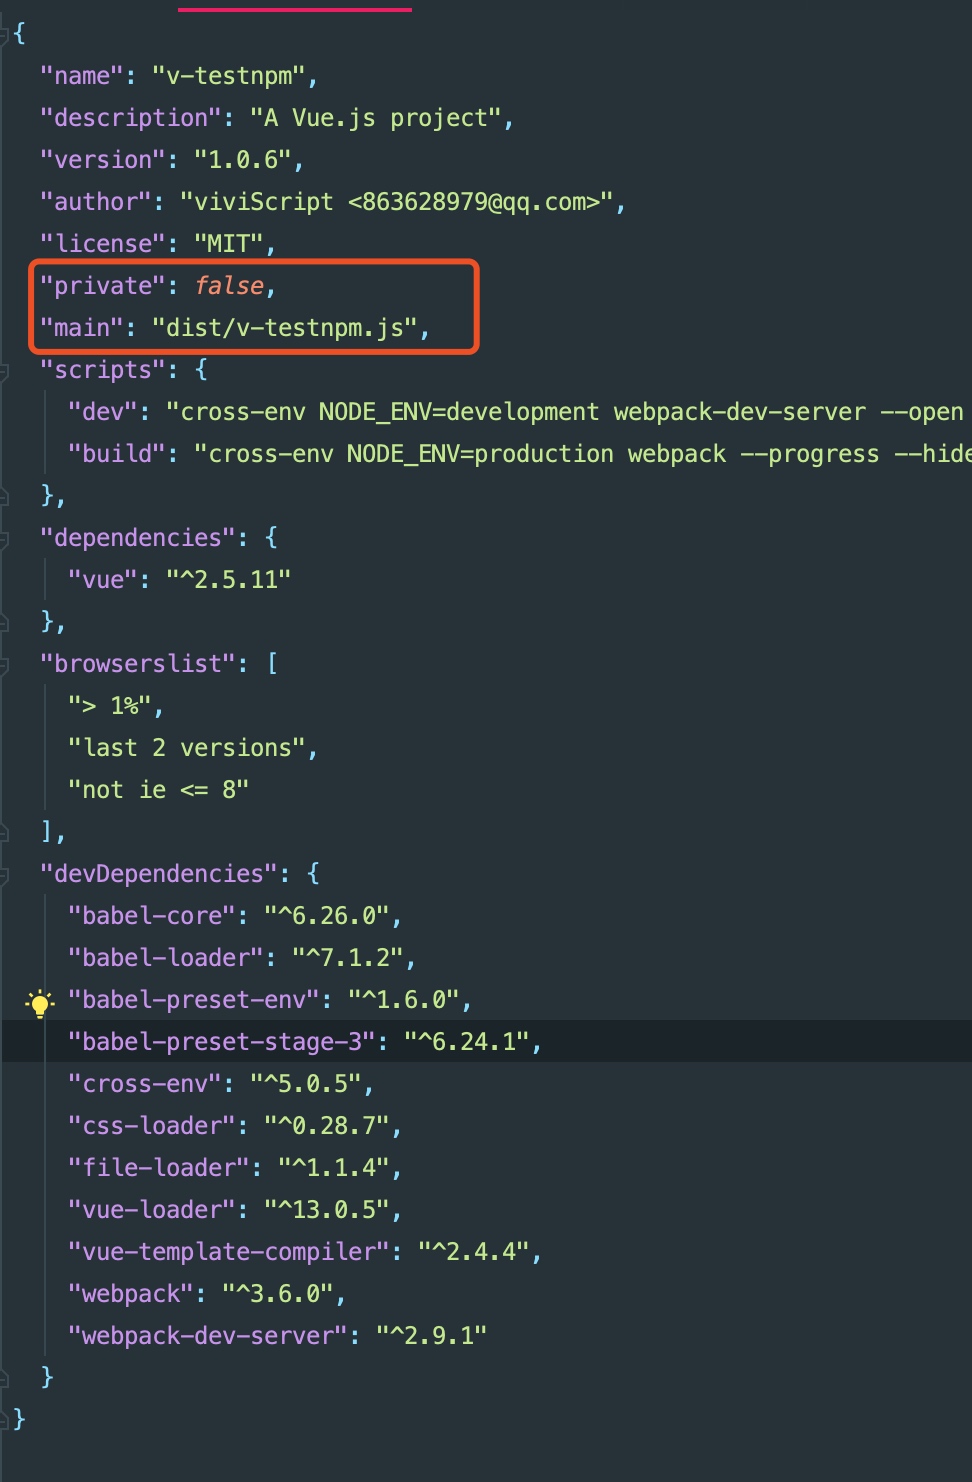Click the viviScript author email string
This screenshot has width=972, height=1482.
(397, 202)
